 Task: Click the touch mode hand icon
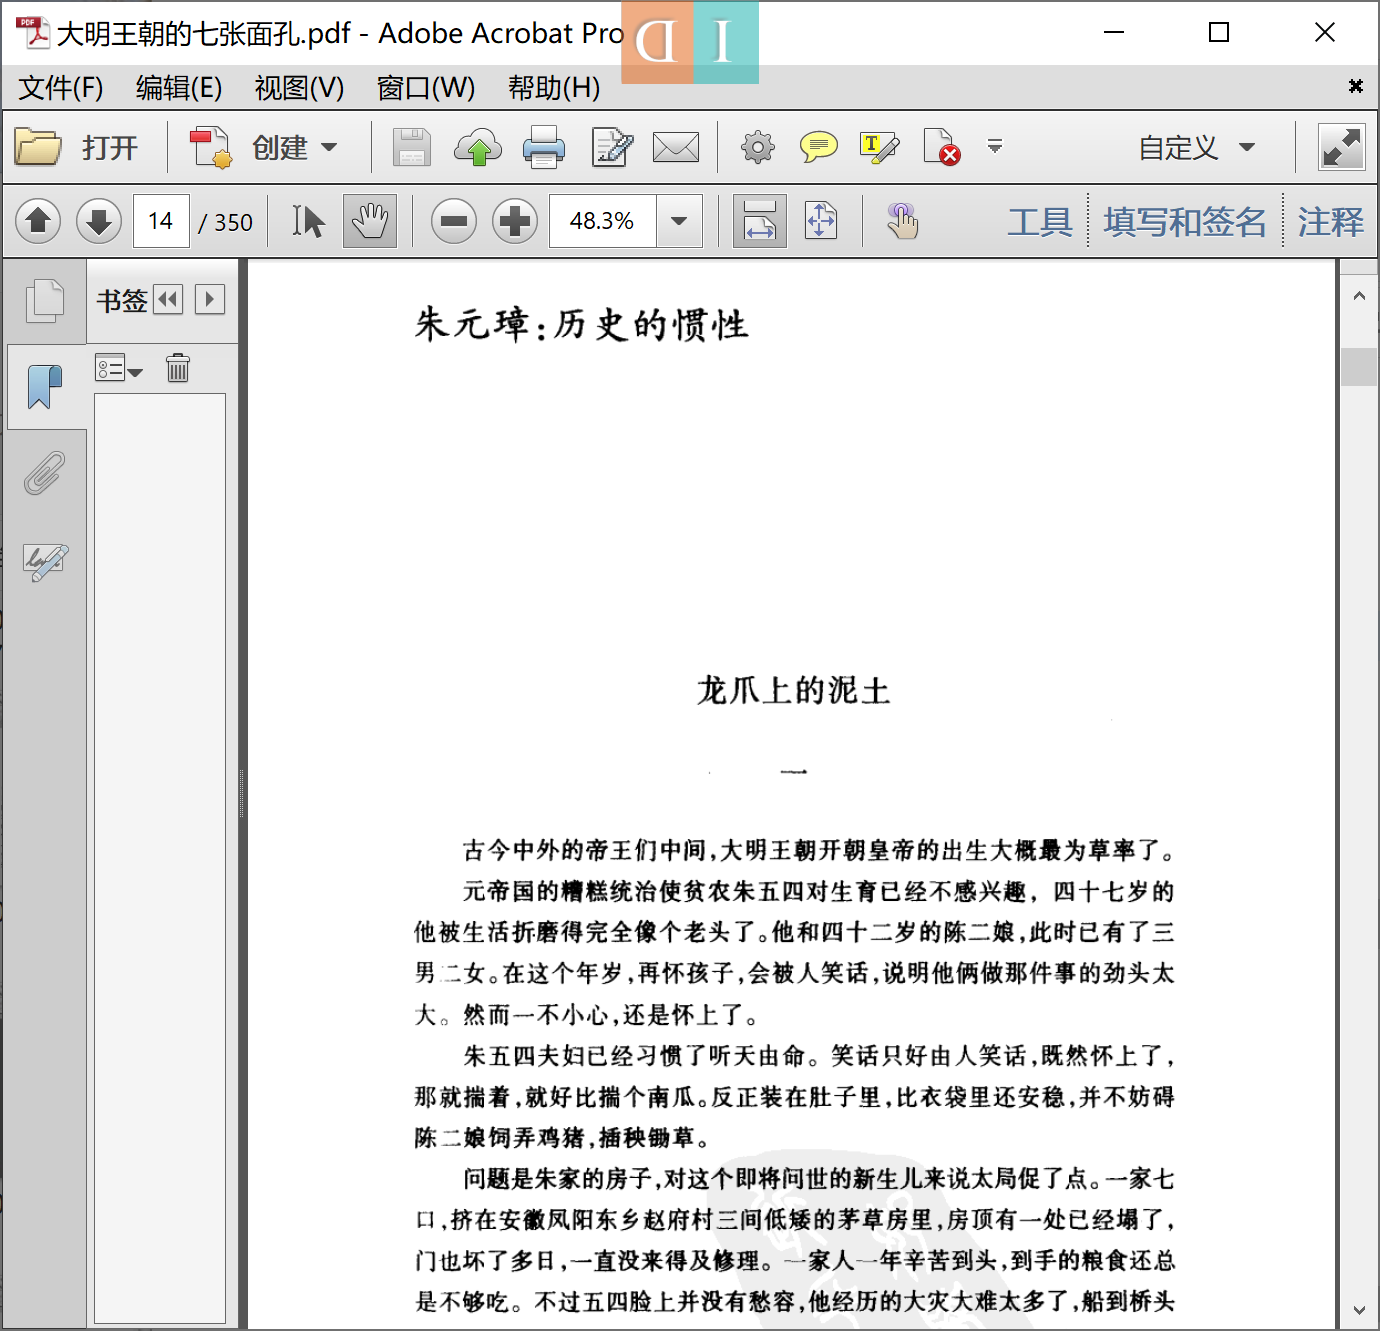coord(902,221)
